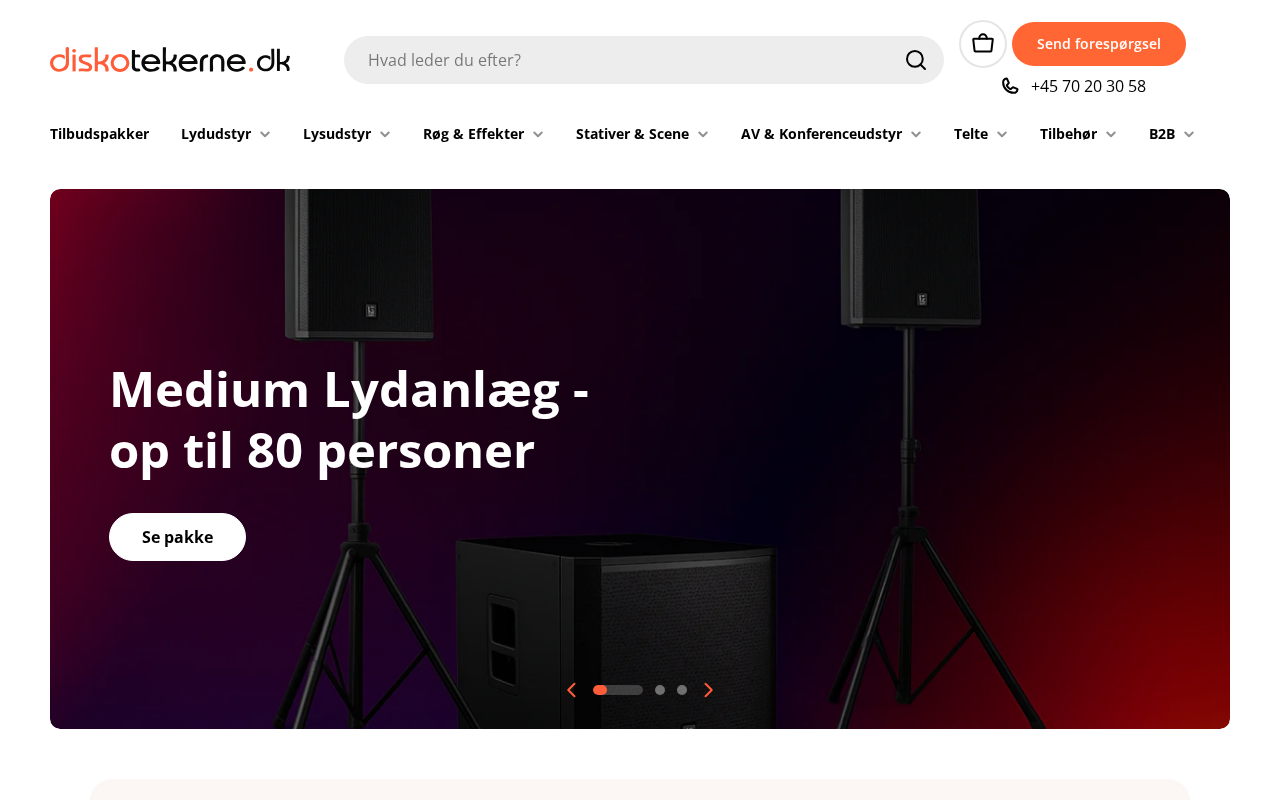Open the Tilbudspakker menu item
The image size is (1280, 800).
99,134
